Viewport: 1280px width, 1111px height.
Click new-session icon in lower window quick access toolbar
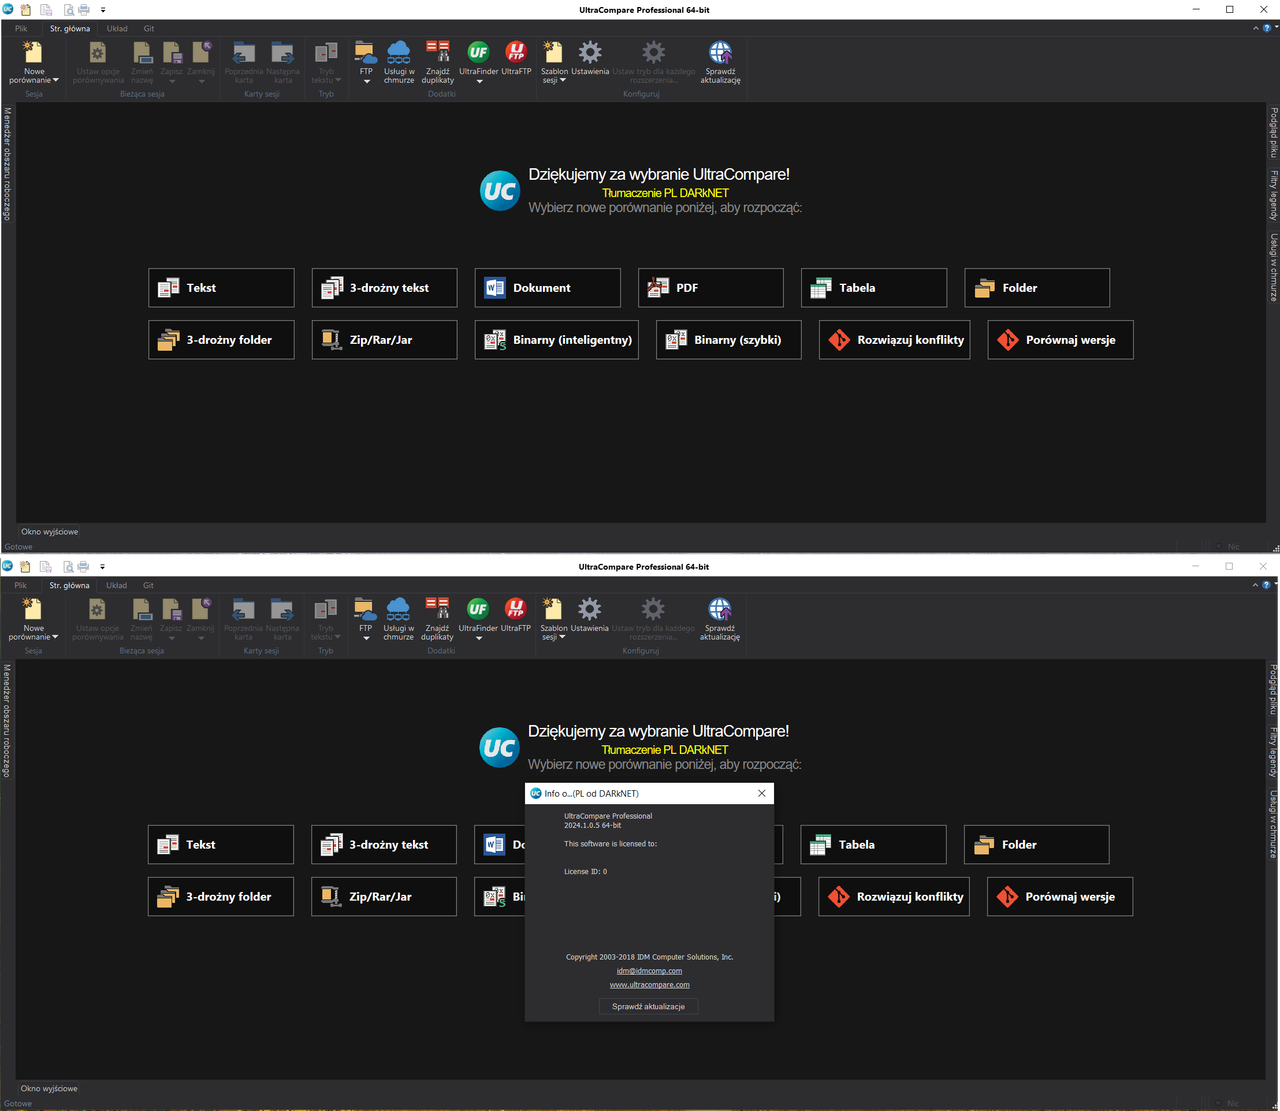point(25,566)
